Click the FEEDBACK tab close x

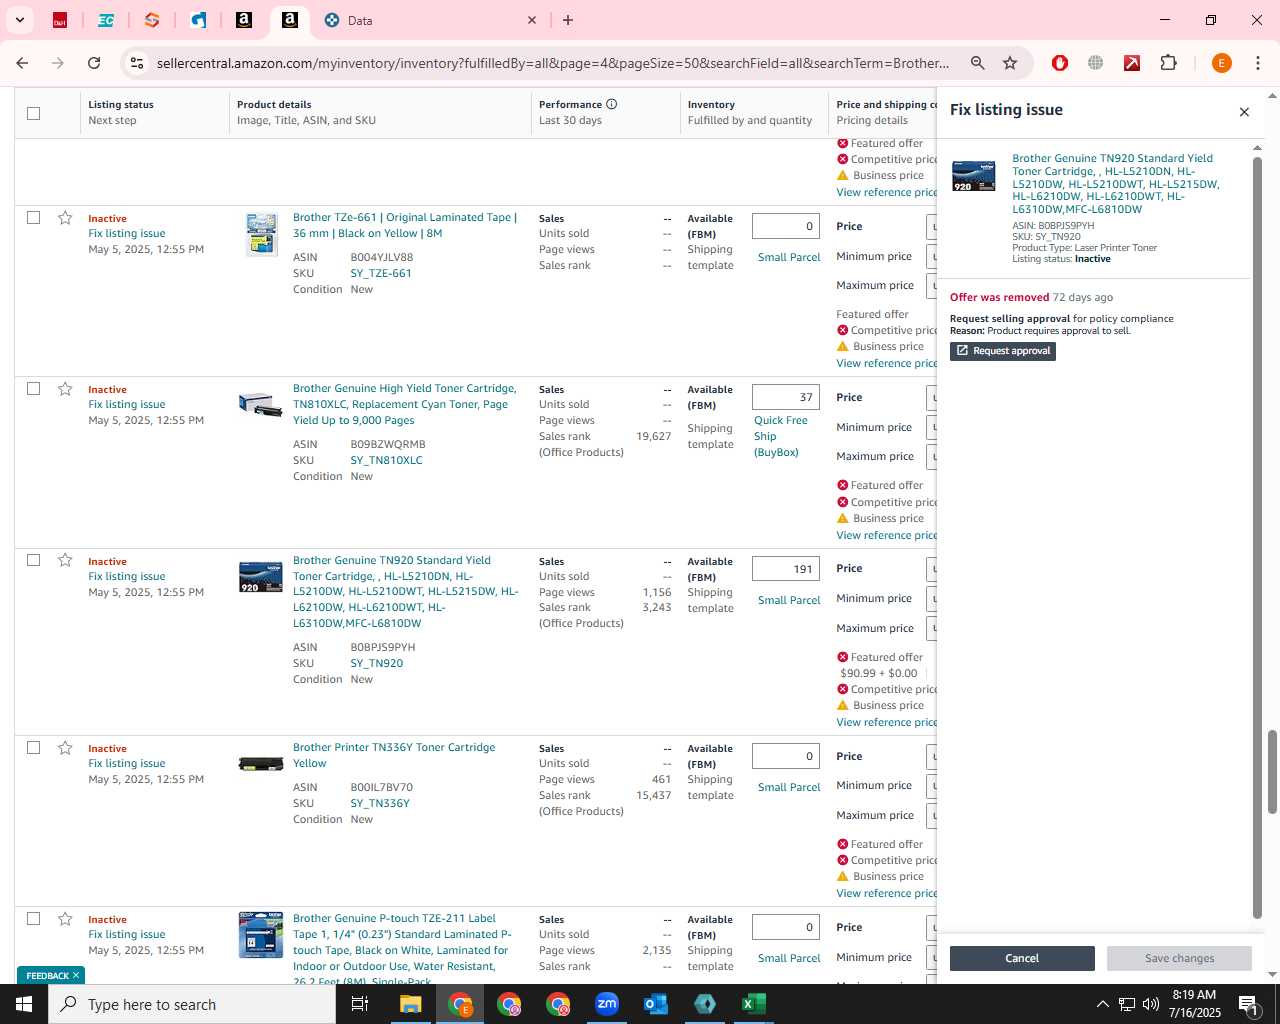(x=75, y=975)
